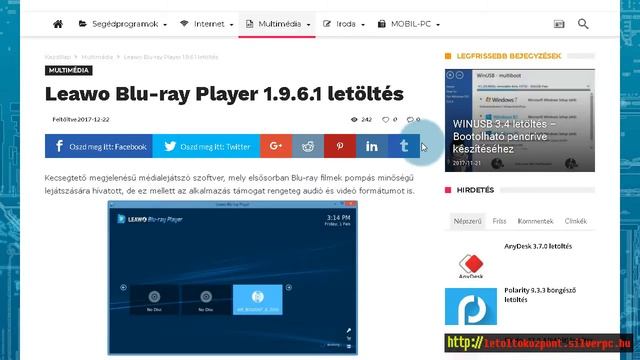This screenshot has height=360, width=640.
Task: Click the heart like icon
Action: coord(385,120)
